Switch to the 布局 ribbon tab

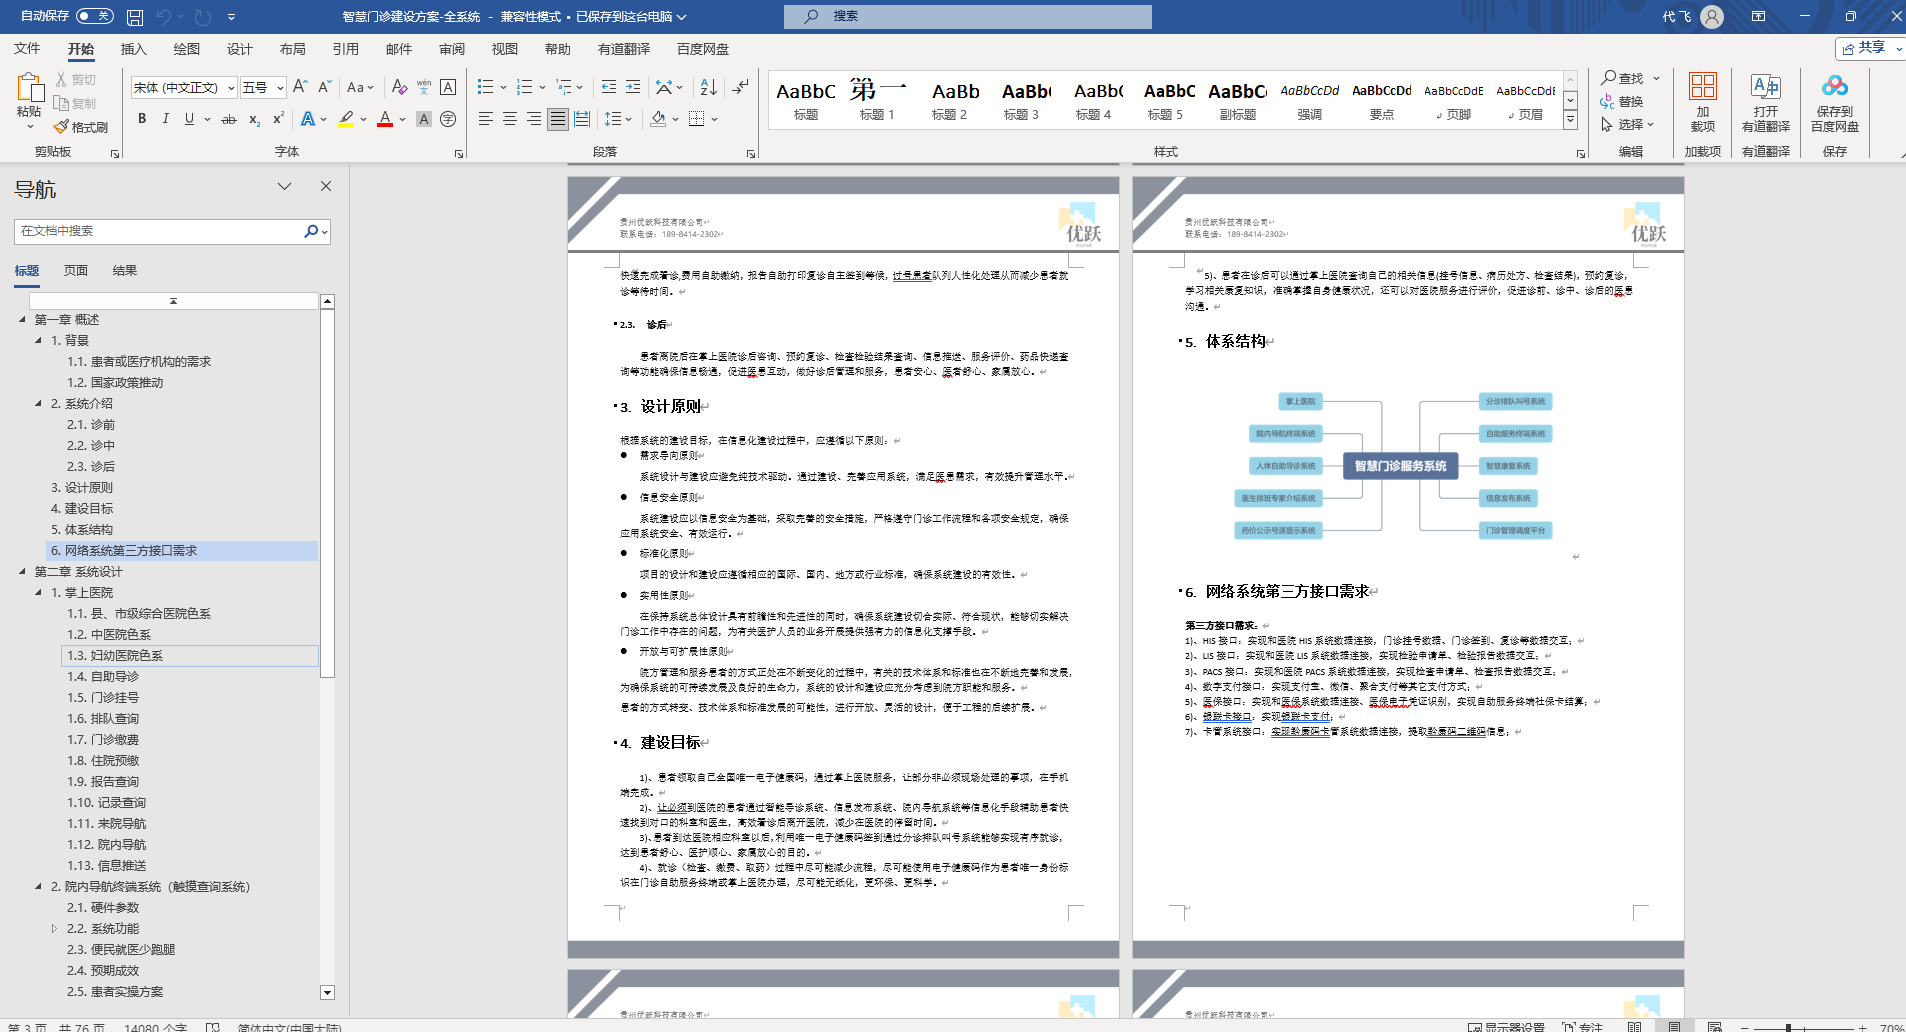click(292, 49)
